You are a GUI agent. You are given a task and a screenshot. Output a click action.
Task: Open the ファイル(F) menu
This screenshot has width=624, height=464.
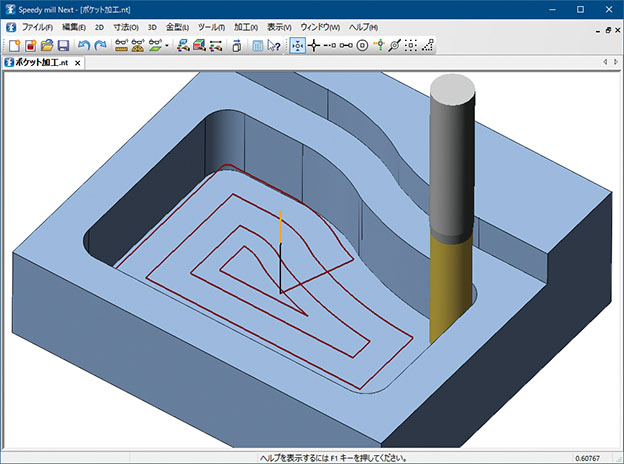pyautogui.click(x=37, y=27)
